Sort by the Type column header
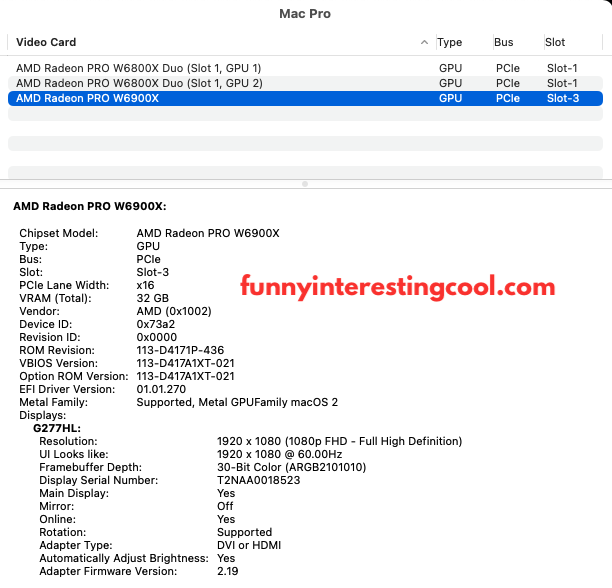The width and height of the screenshot is (612, 588). (x=449, y=42)
